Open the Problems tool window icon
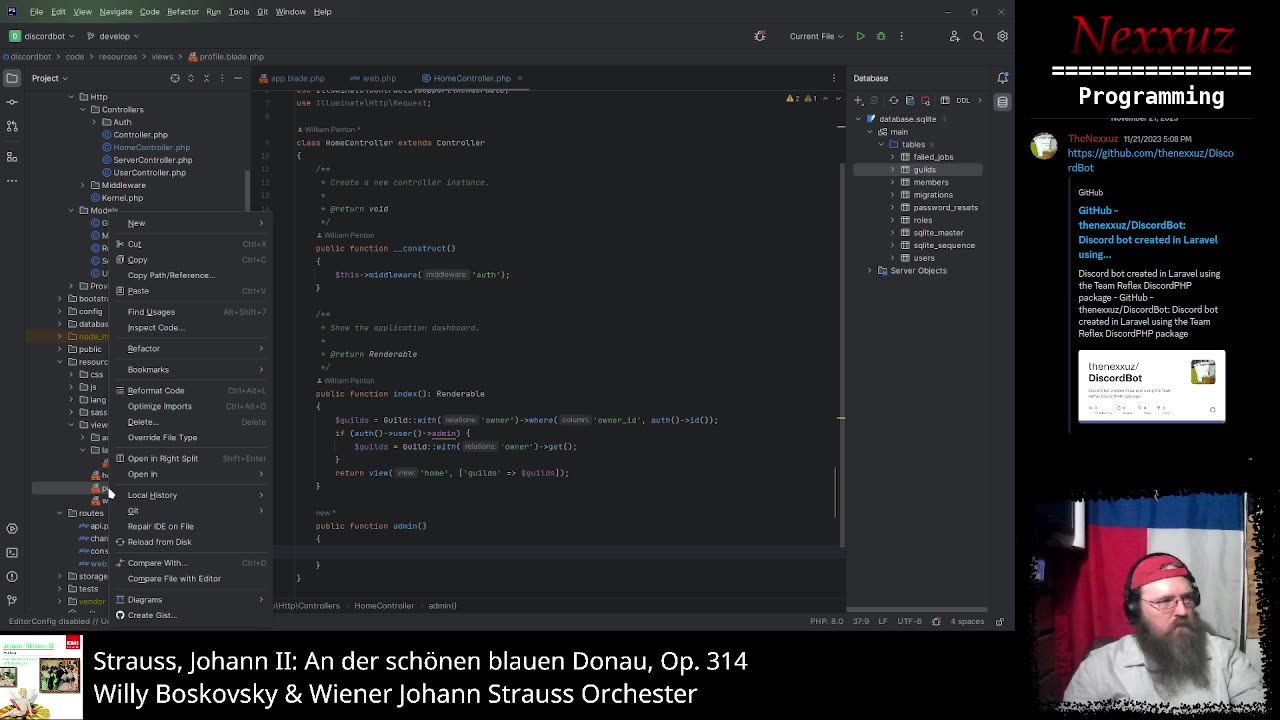1280x720 pixels. tap(12, 576)
